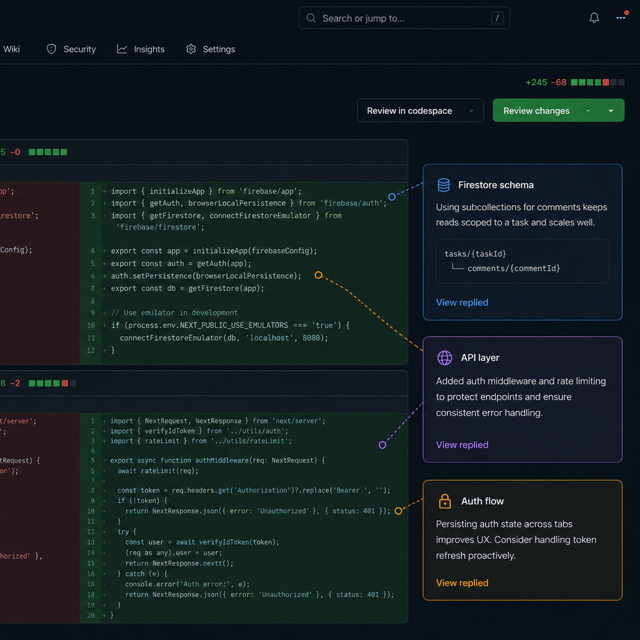Select the blue annotation marker near firebase/auth import
This screenshot has width=640, height=640.
pos(391,197)
